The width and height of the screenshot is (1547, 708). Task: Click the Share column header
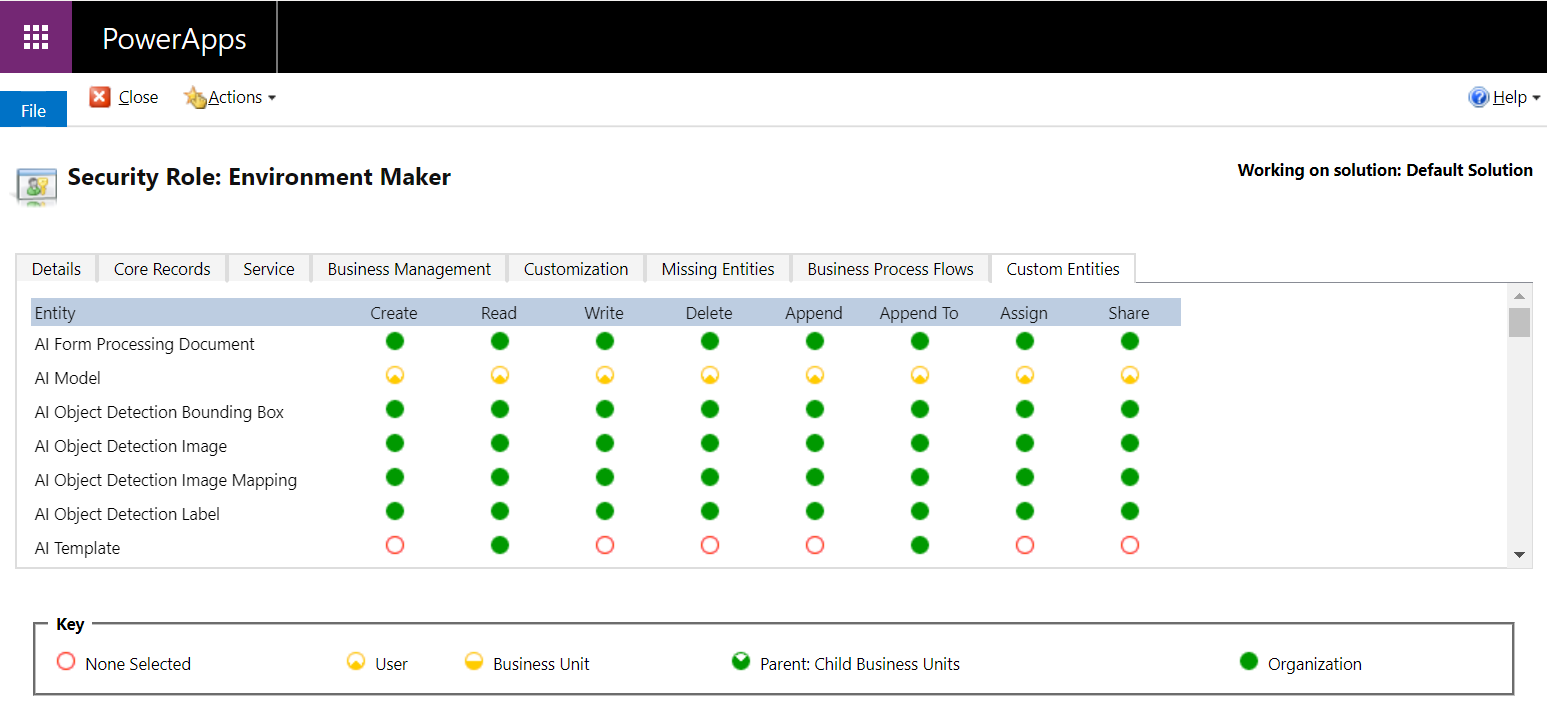(x=1129, y=313)
